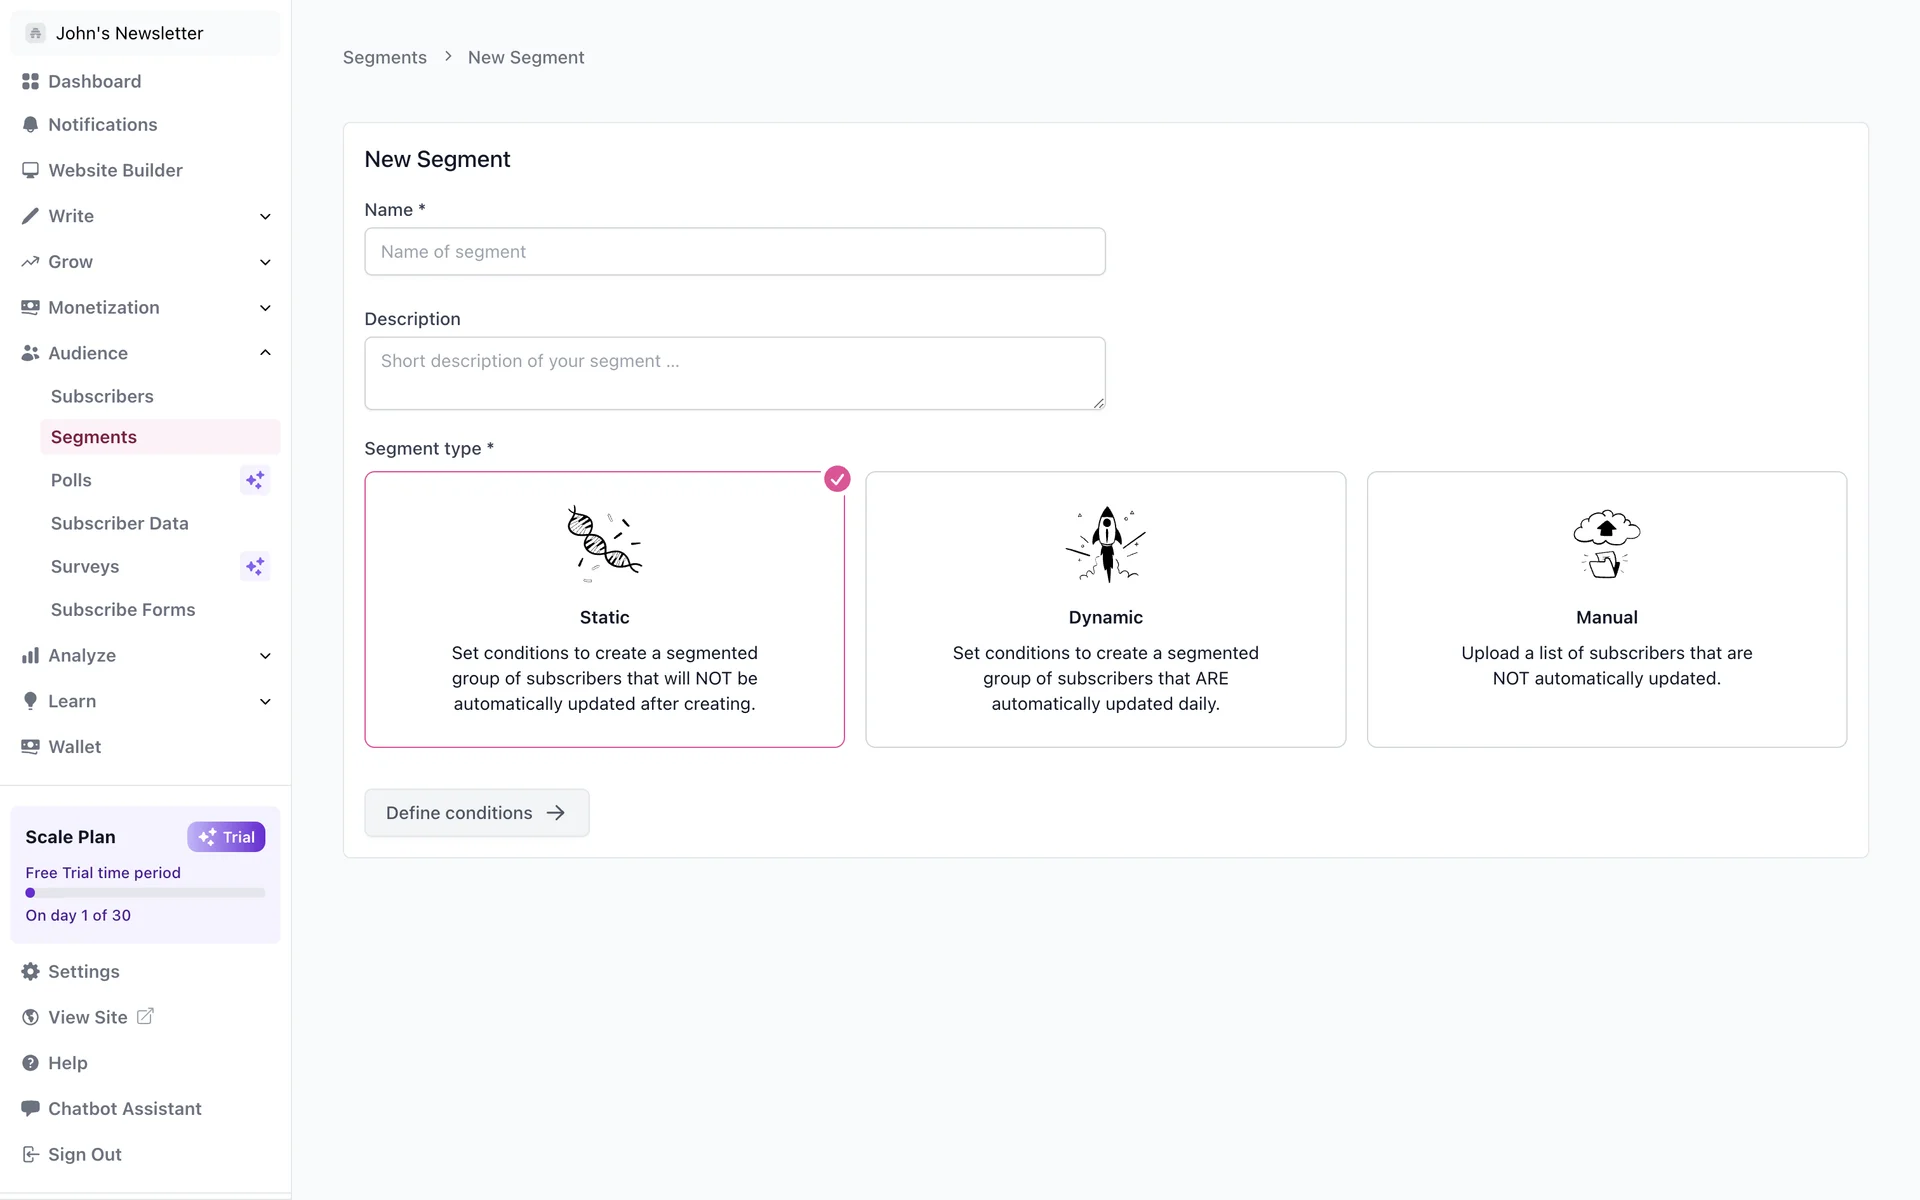Click the sparkle icon beside Polls
The image size is (1920, 1200).
point(255,480)
